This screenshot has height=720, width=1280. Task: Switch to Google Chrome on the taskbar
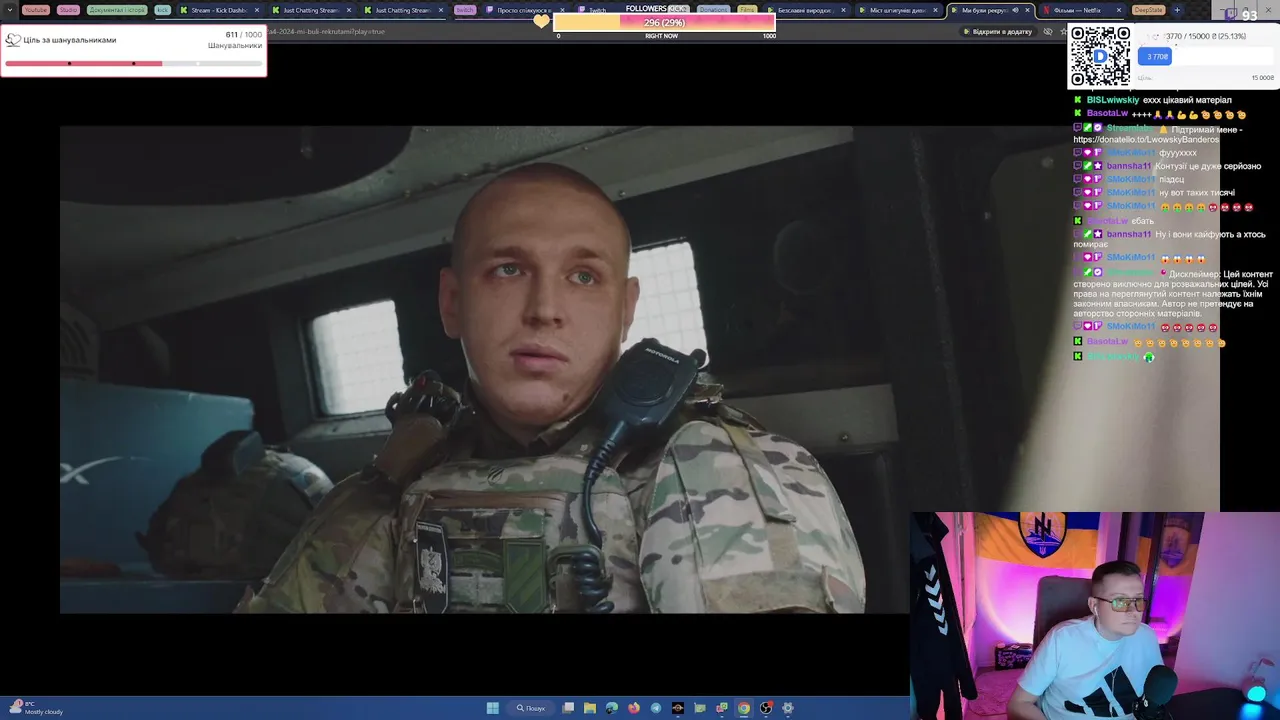(x=744, y=708)
